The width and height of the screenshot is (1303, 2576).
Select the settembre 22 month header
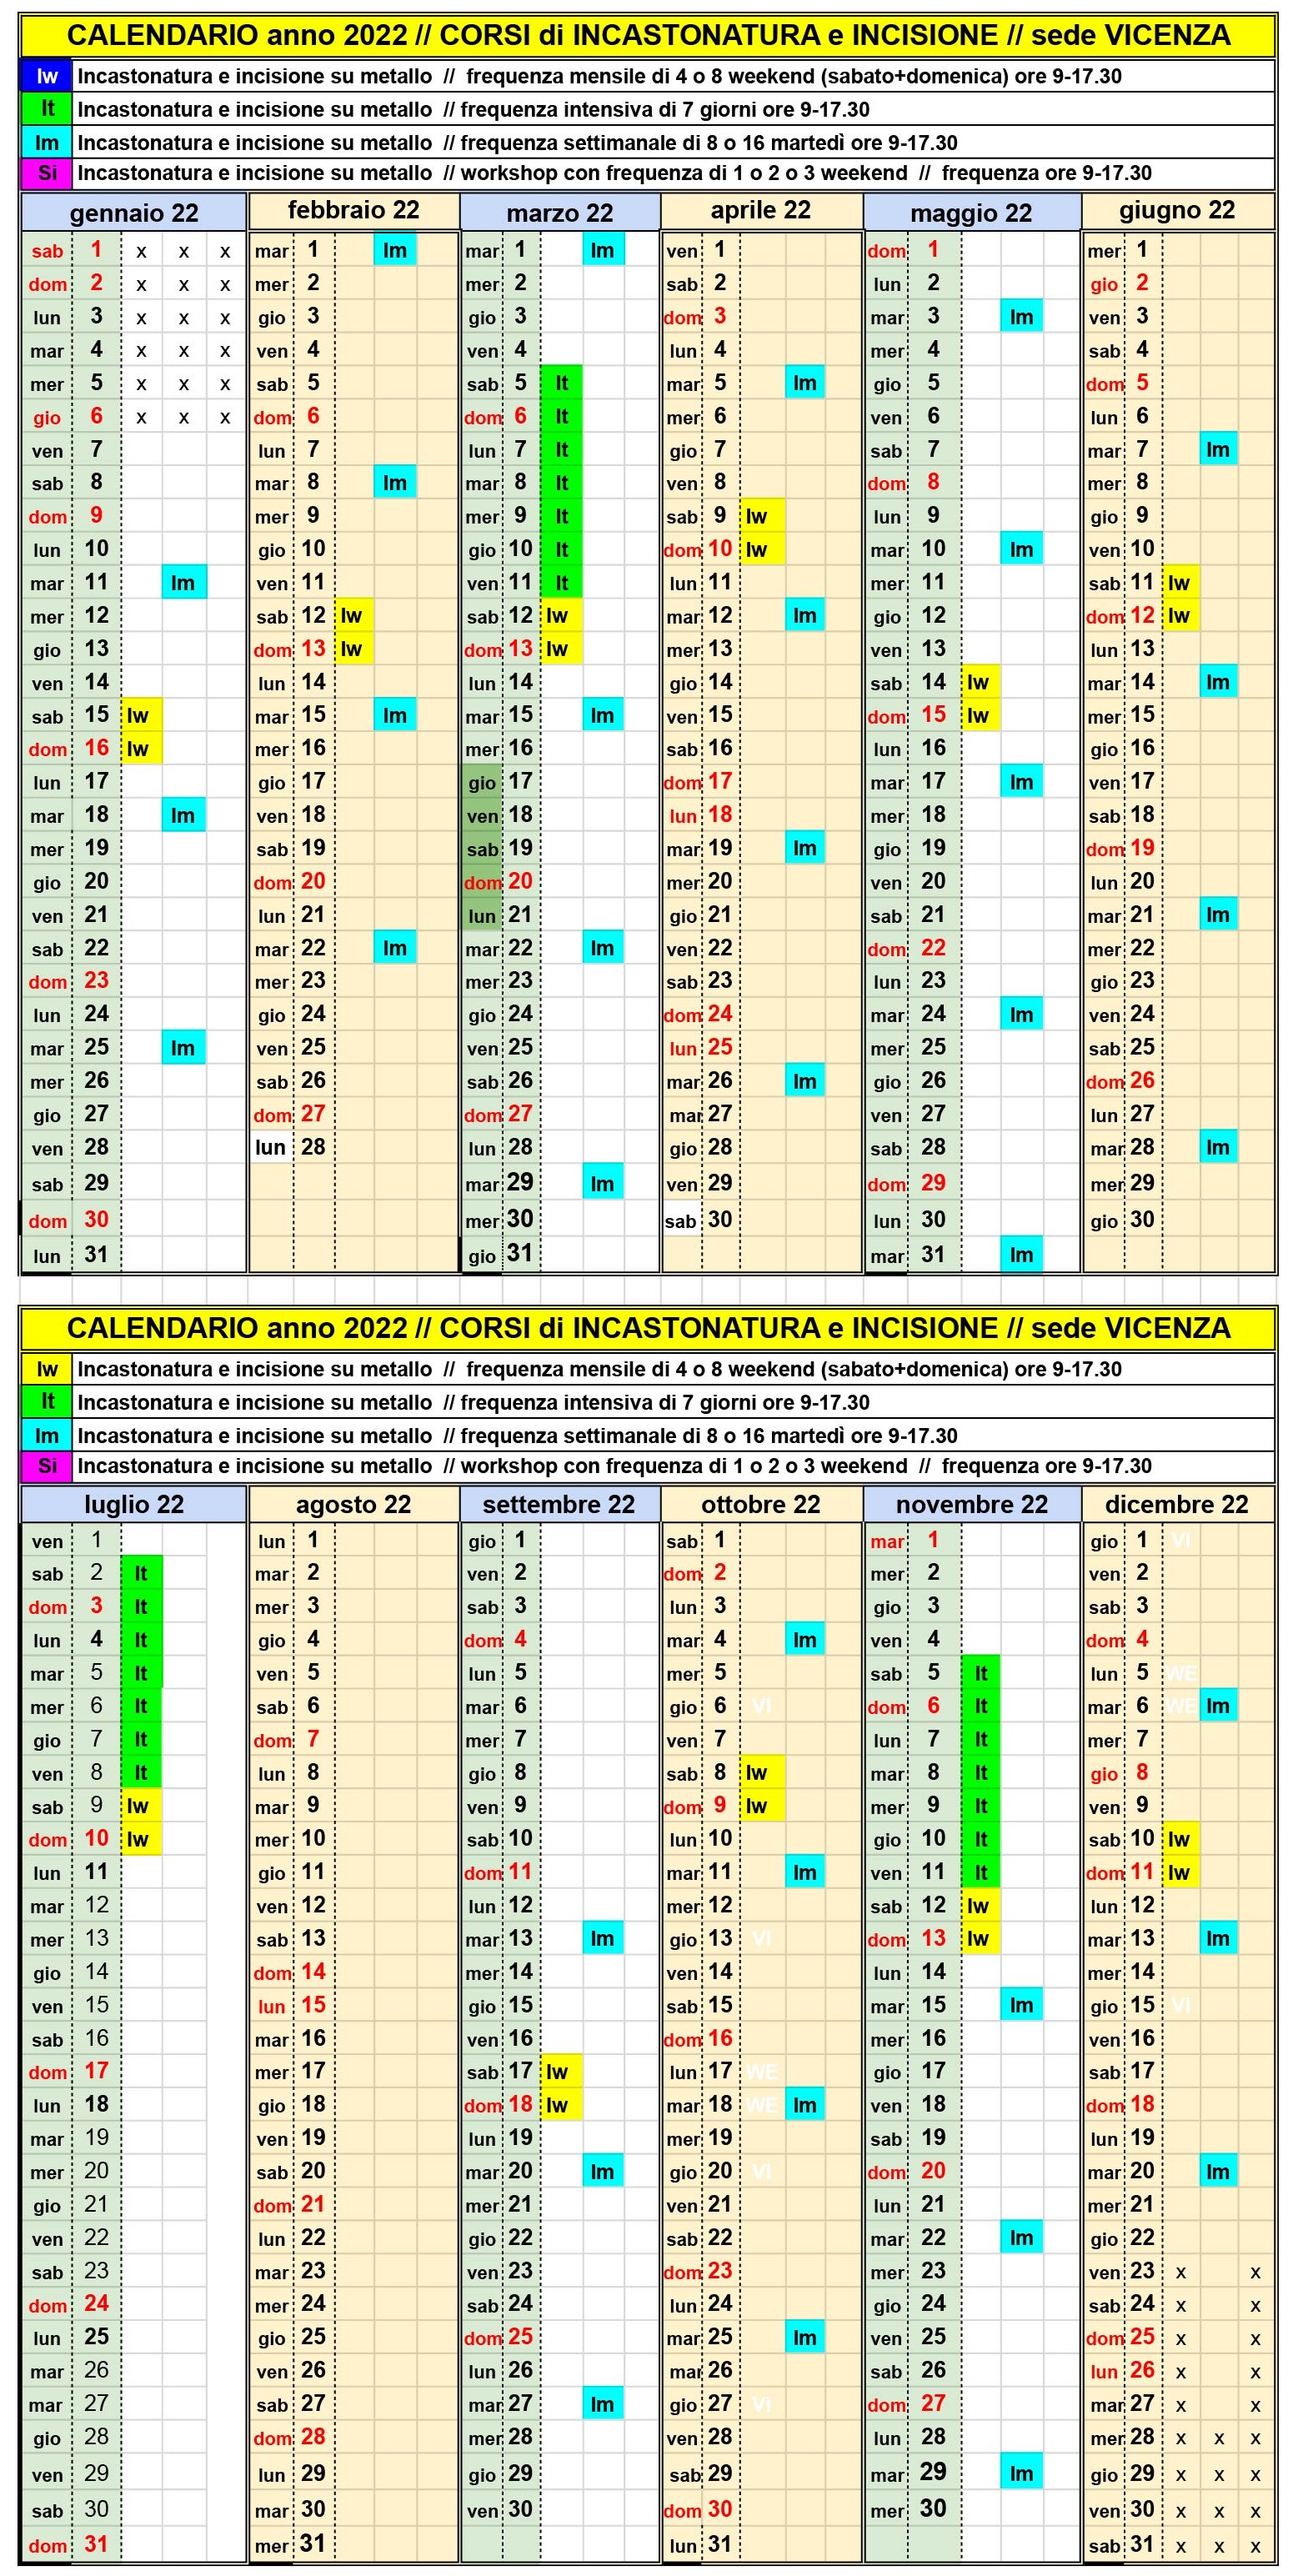(x=560, y=1504)
